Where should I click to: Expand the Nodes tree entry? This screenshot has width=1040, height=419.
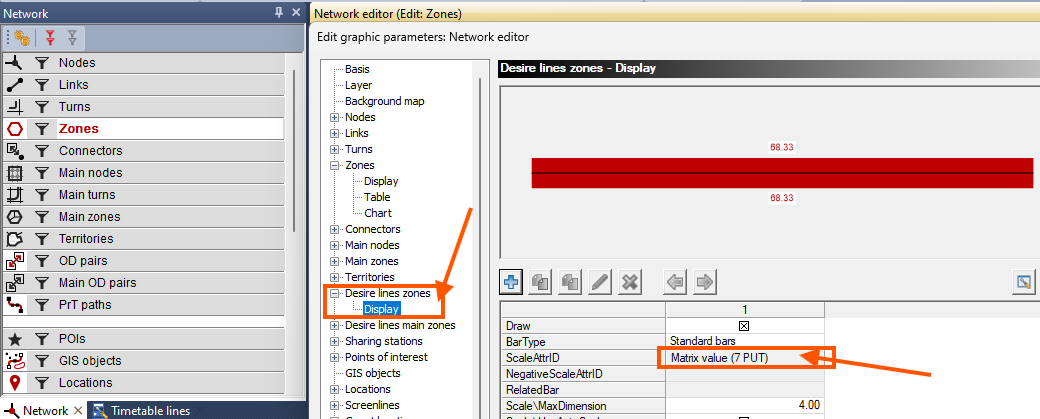tap(334, 117)
